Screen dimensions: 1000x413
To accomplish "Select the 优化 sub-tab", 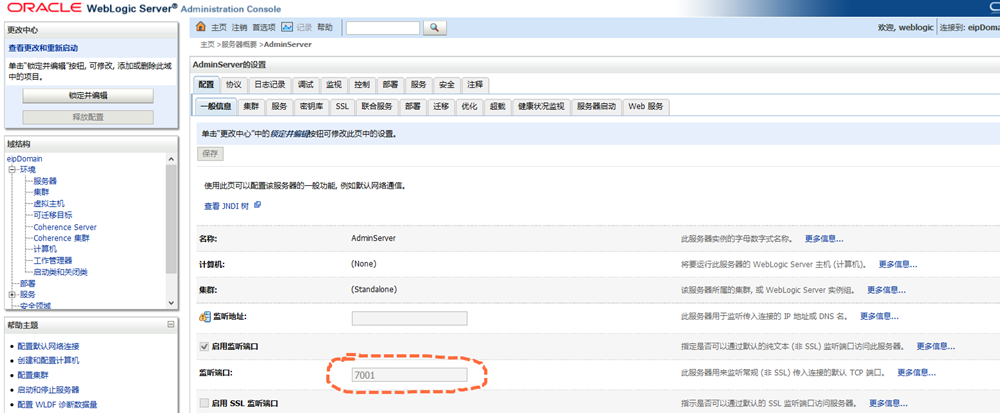I will pos(469,106).
